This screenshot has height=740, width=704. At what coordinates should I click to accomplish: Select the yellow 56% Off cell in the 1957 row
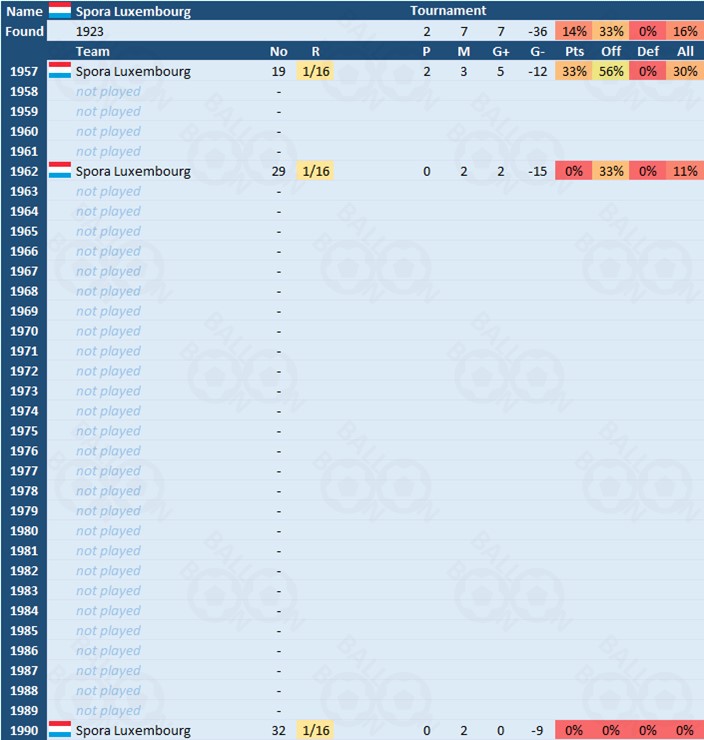611,71
